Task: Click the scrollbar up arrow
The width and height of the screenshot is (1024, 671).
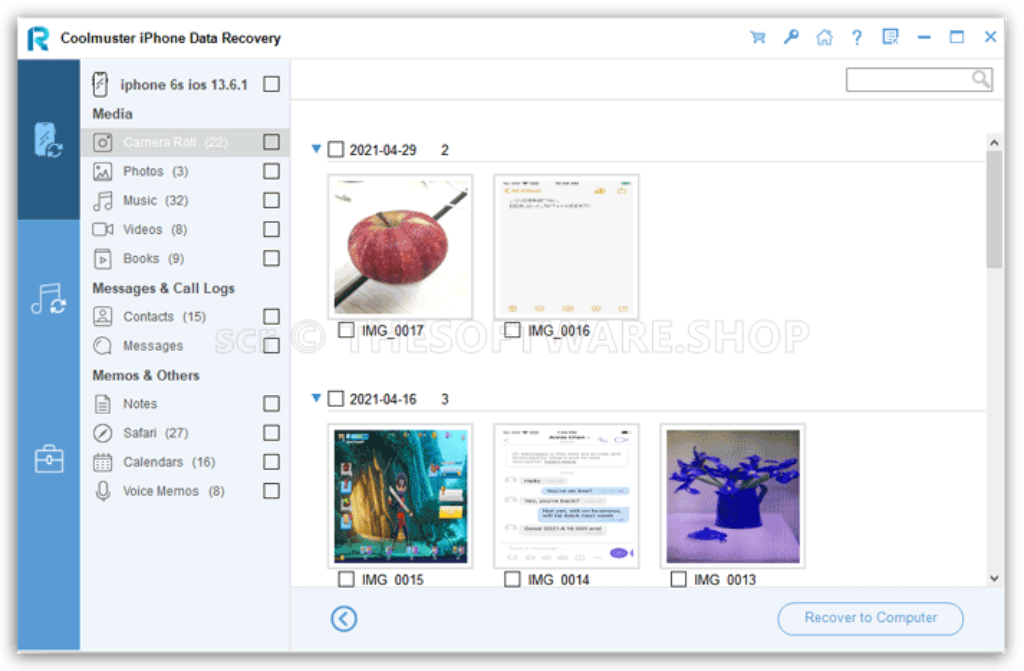Action: 994,142
